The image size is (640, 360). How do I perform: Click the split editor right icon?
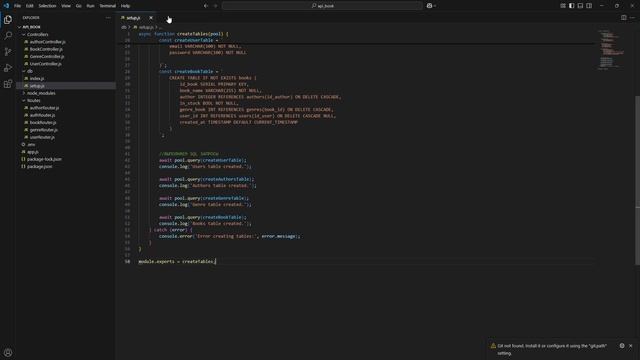(623, 18)
